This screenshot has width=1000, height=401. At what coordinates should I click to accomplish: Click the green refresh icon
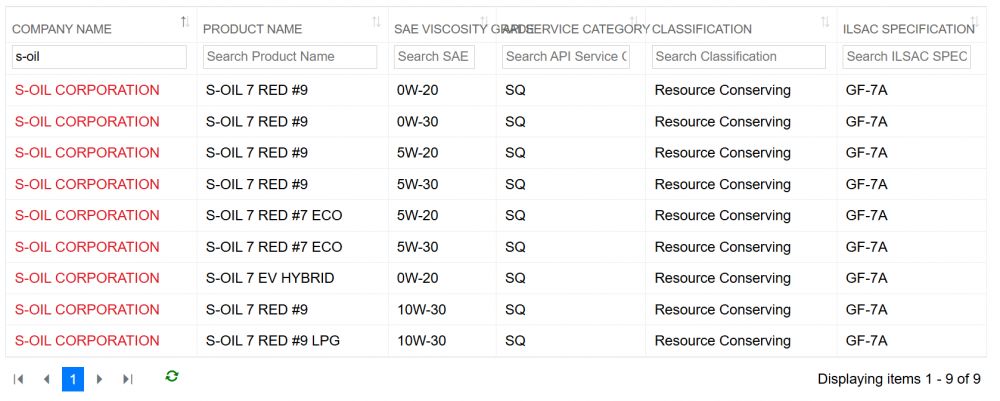(172, 376)
